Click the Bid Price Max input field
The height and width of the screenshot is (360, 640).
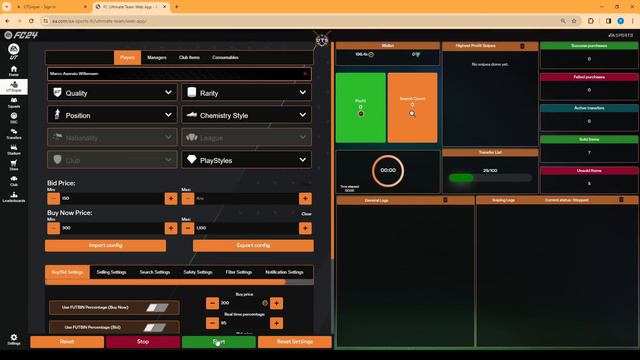click(247, 198)
